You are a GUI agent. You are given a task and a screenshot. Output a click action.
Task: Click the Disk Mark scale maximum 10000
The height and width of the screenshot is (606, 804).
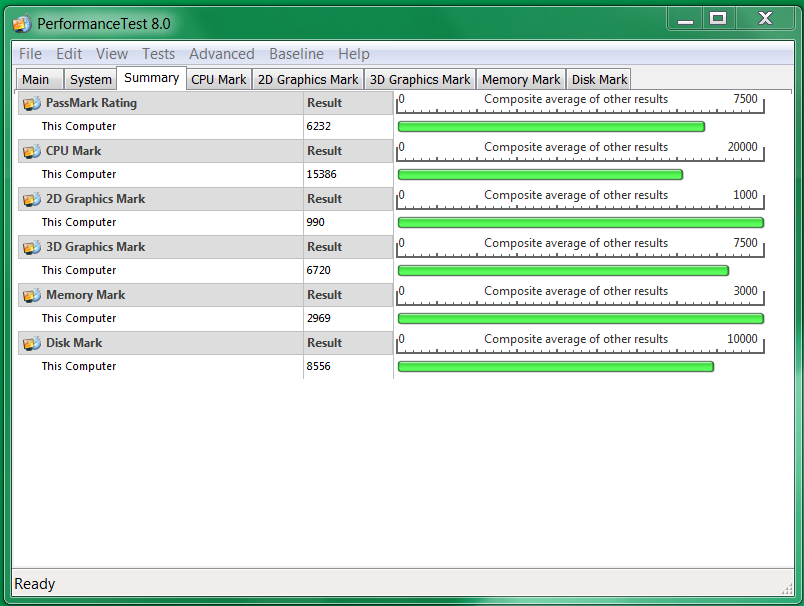tap(742, 339)
